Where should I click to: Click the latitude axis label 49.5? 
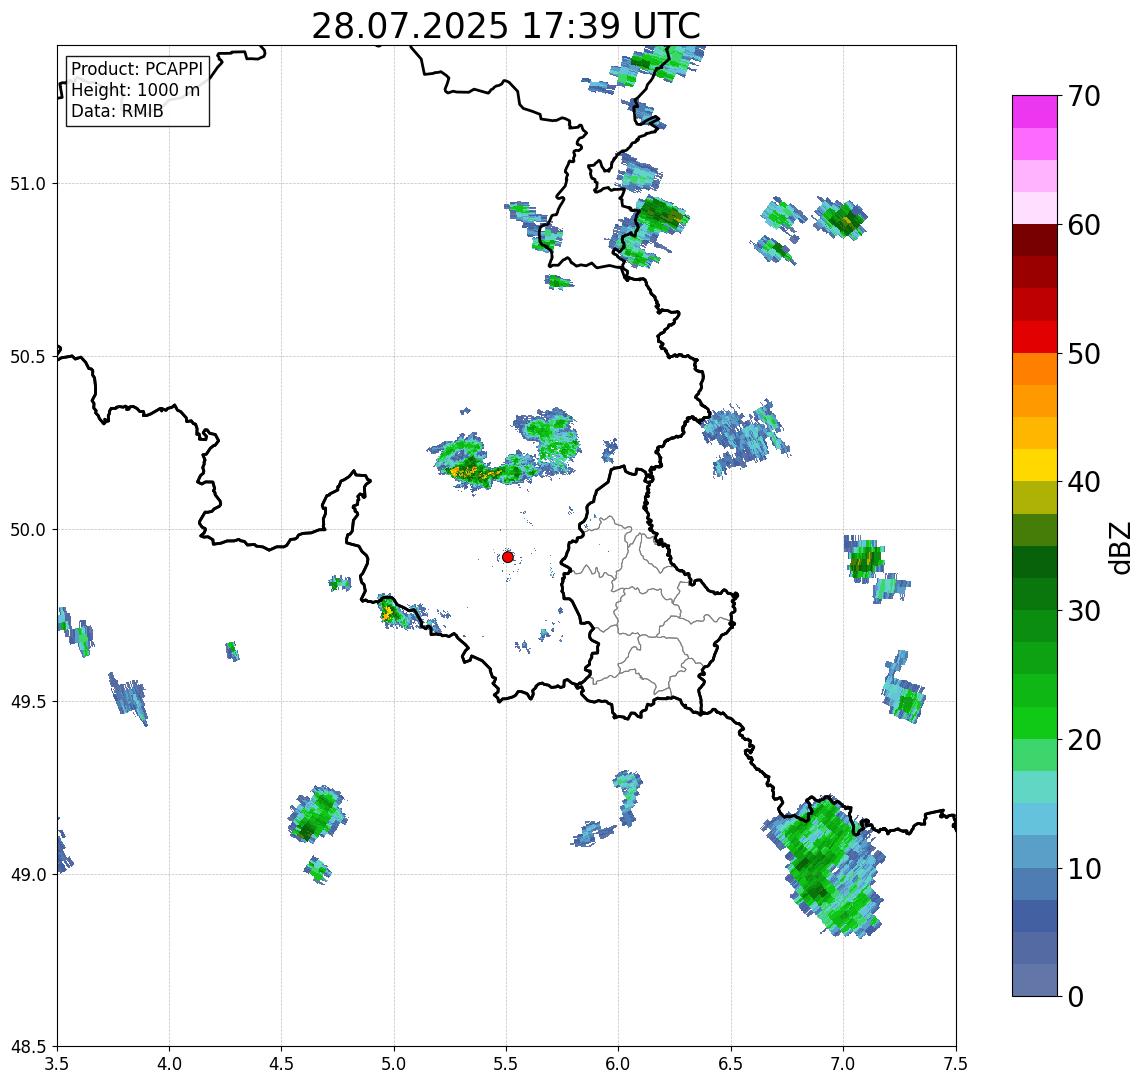(x=28, y=702)
